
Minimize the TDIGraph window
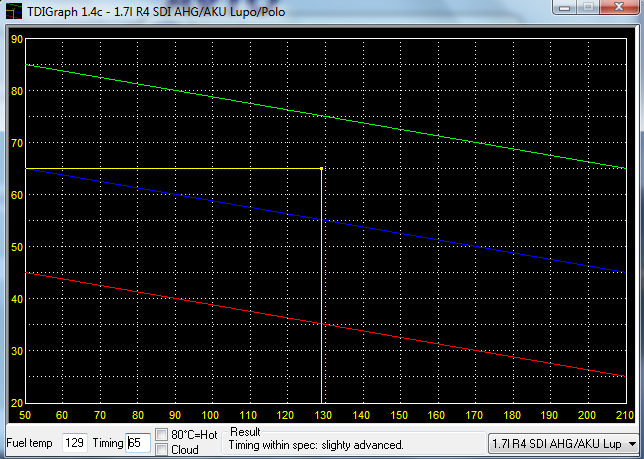[564, 7]
